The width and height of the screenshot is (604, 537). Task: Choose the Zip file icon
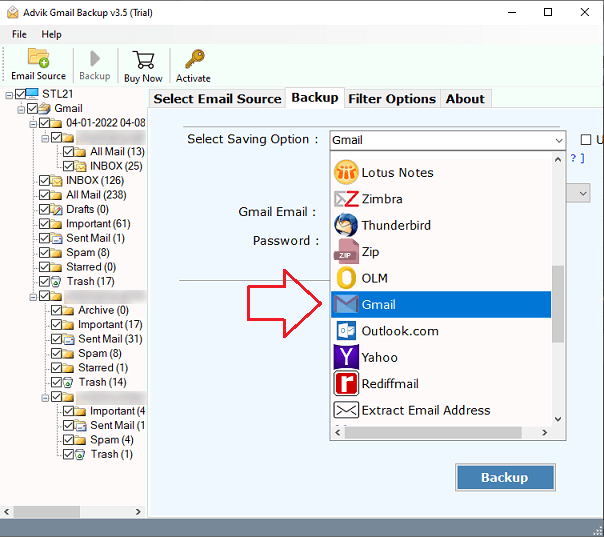[346, 252]
